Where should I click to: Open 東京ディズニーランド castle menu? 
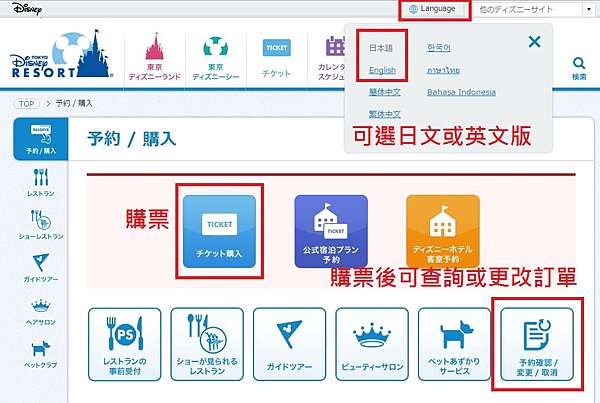coord(155,57)
